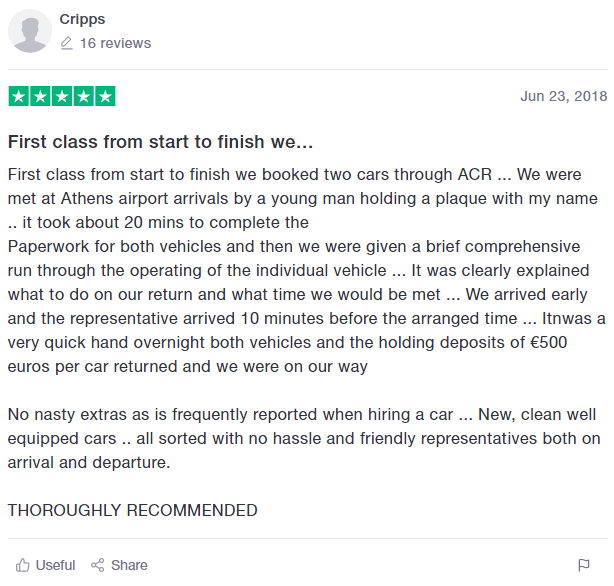Click the share network icon
The height and width of the screenshot is (586, 614).
tap(98, 565)
